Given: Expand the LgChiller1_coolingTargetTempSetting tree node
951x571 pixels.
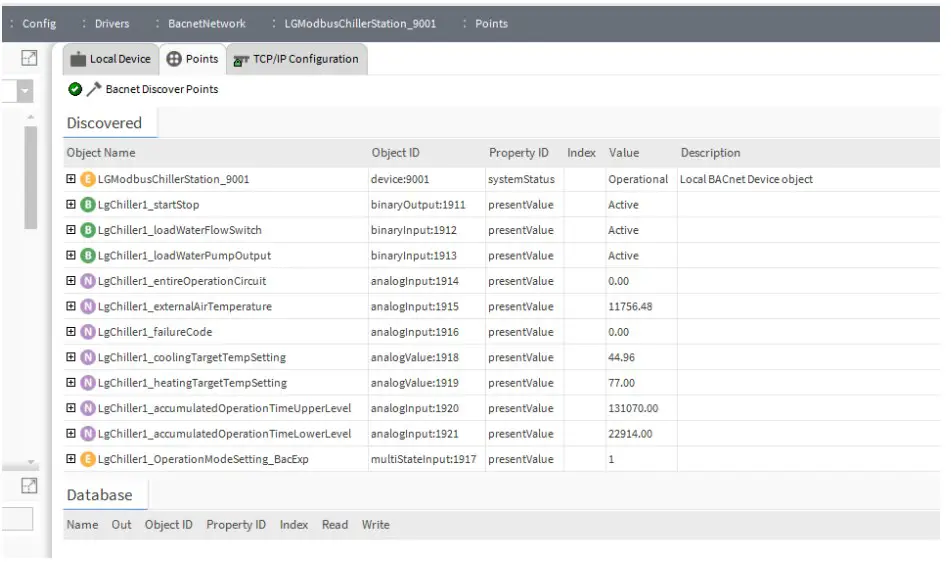Looking at the screenshot, I should 71,358.
